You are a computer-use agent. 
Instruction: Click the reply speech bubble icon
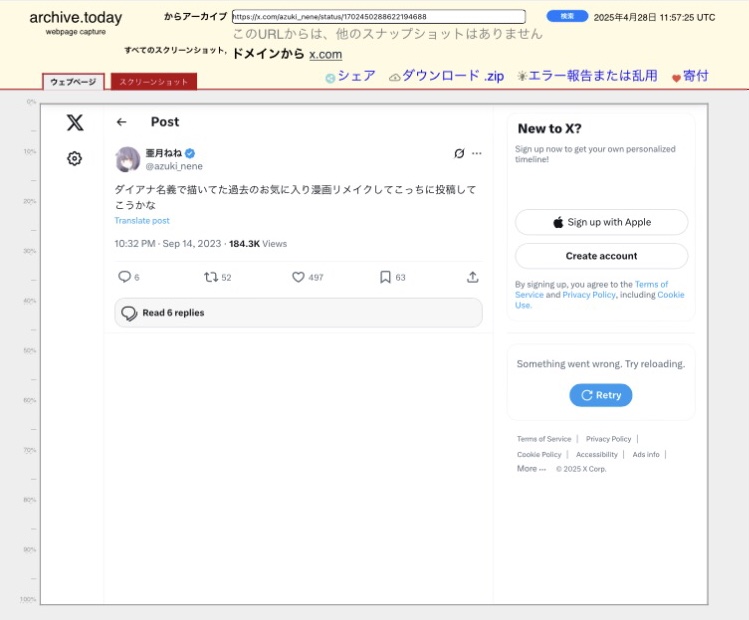124,277
